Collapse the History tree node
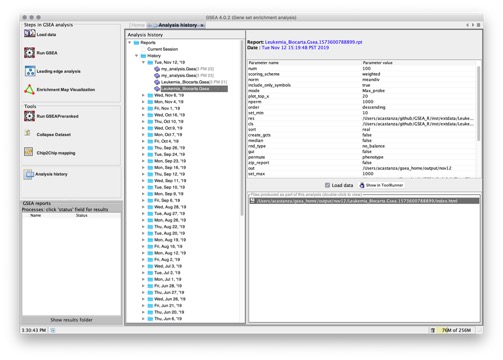Screen dimensions: 503x360 coord(136,56)
